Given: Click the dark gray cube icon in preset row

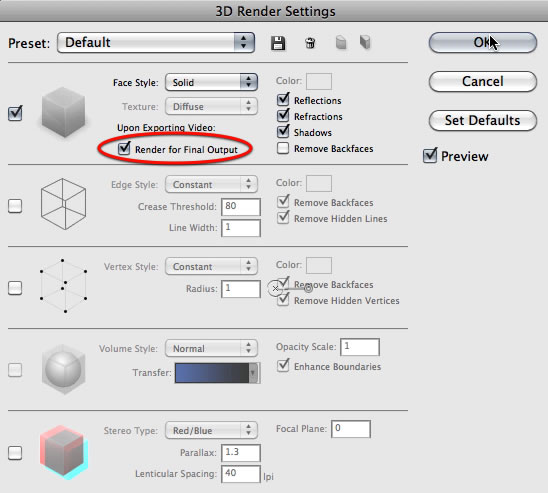Looking at the screenshot, I should [x=365, y=43].
